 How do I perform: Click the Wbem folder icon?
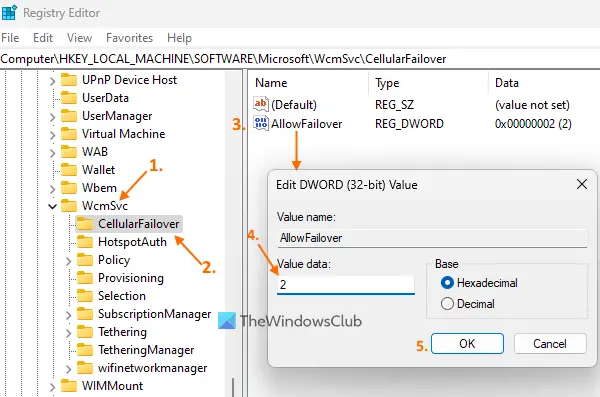point(69,188)
